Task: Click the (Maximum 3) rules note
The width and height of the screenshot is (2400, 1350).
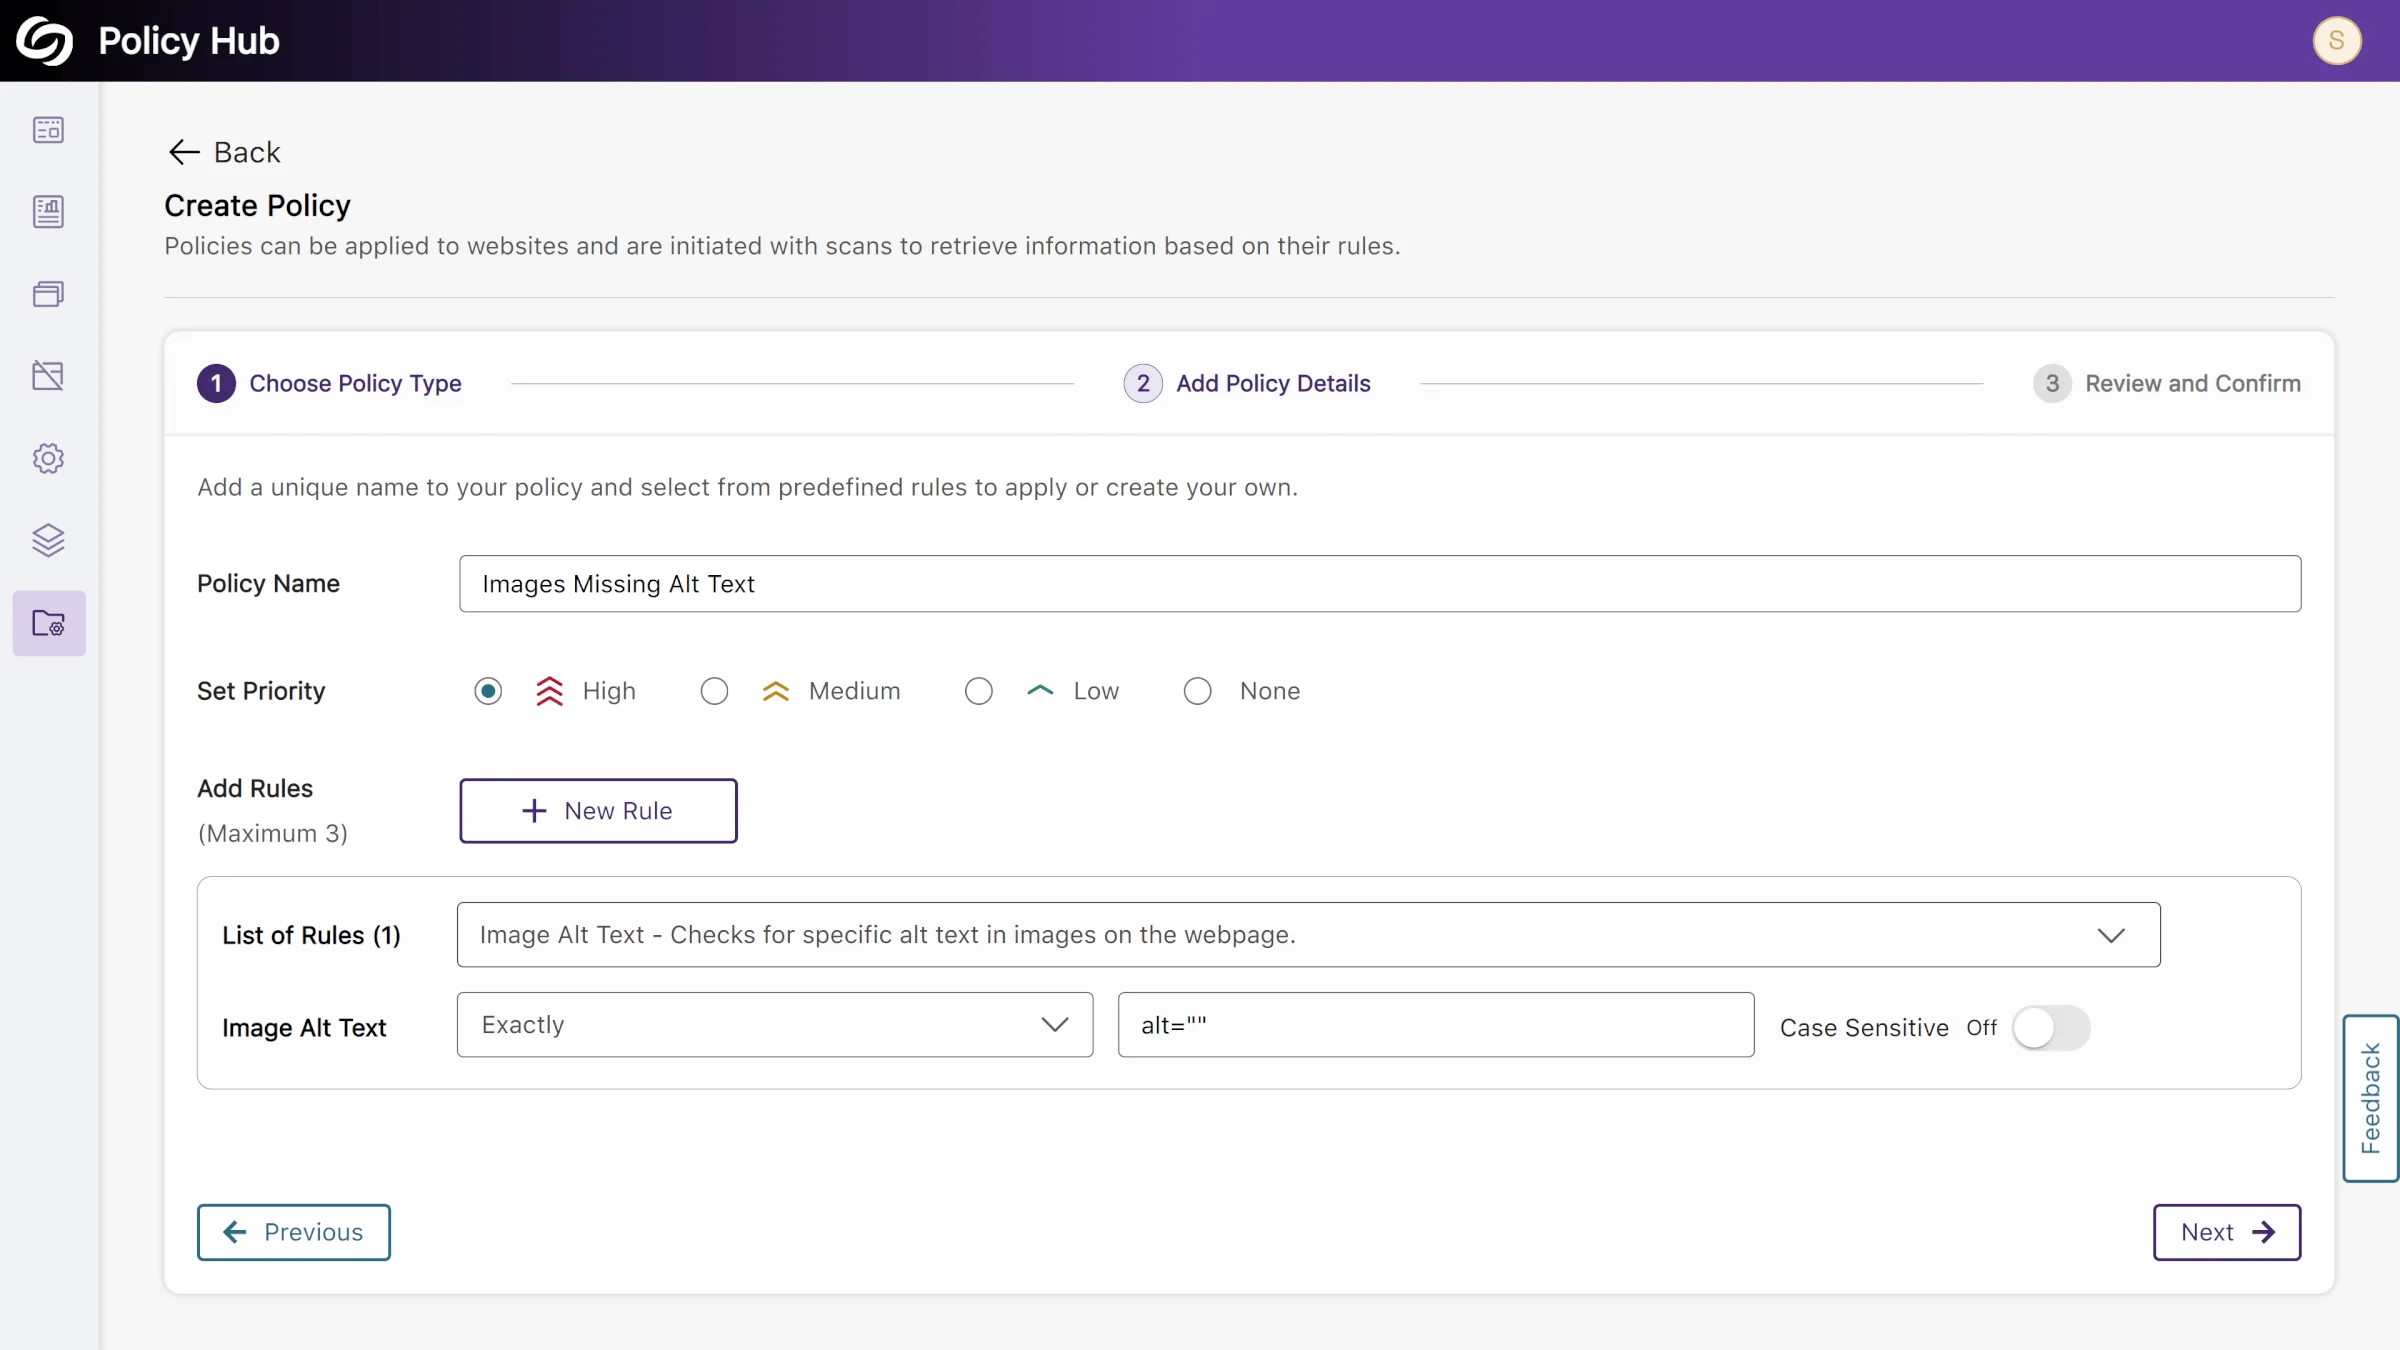Action: (272, 833)
